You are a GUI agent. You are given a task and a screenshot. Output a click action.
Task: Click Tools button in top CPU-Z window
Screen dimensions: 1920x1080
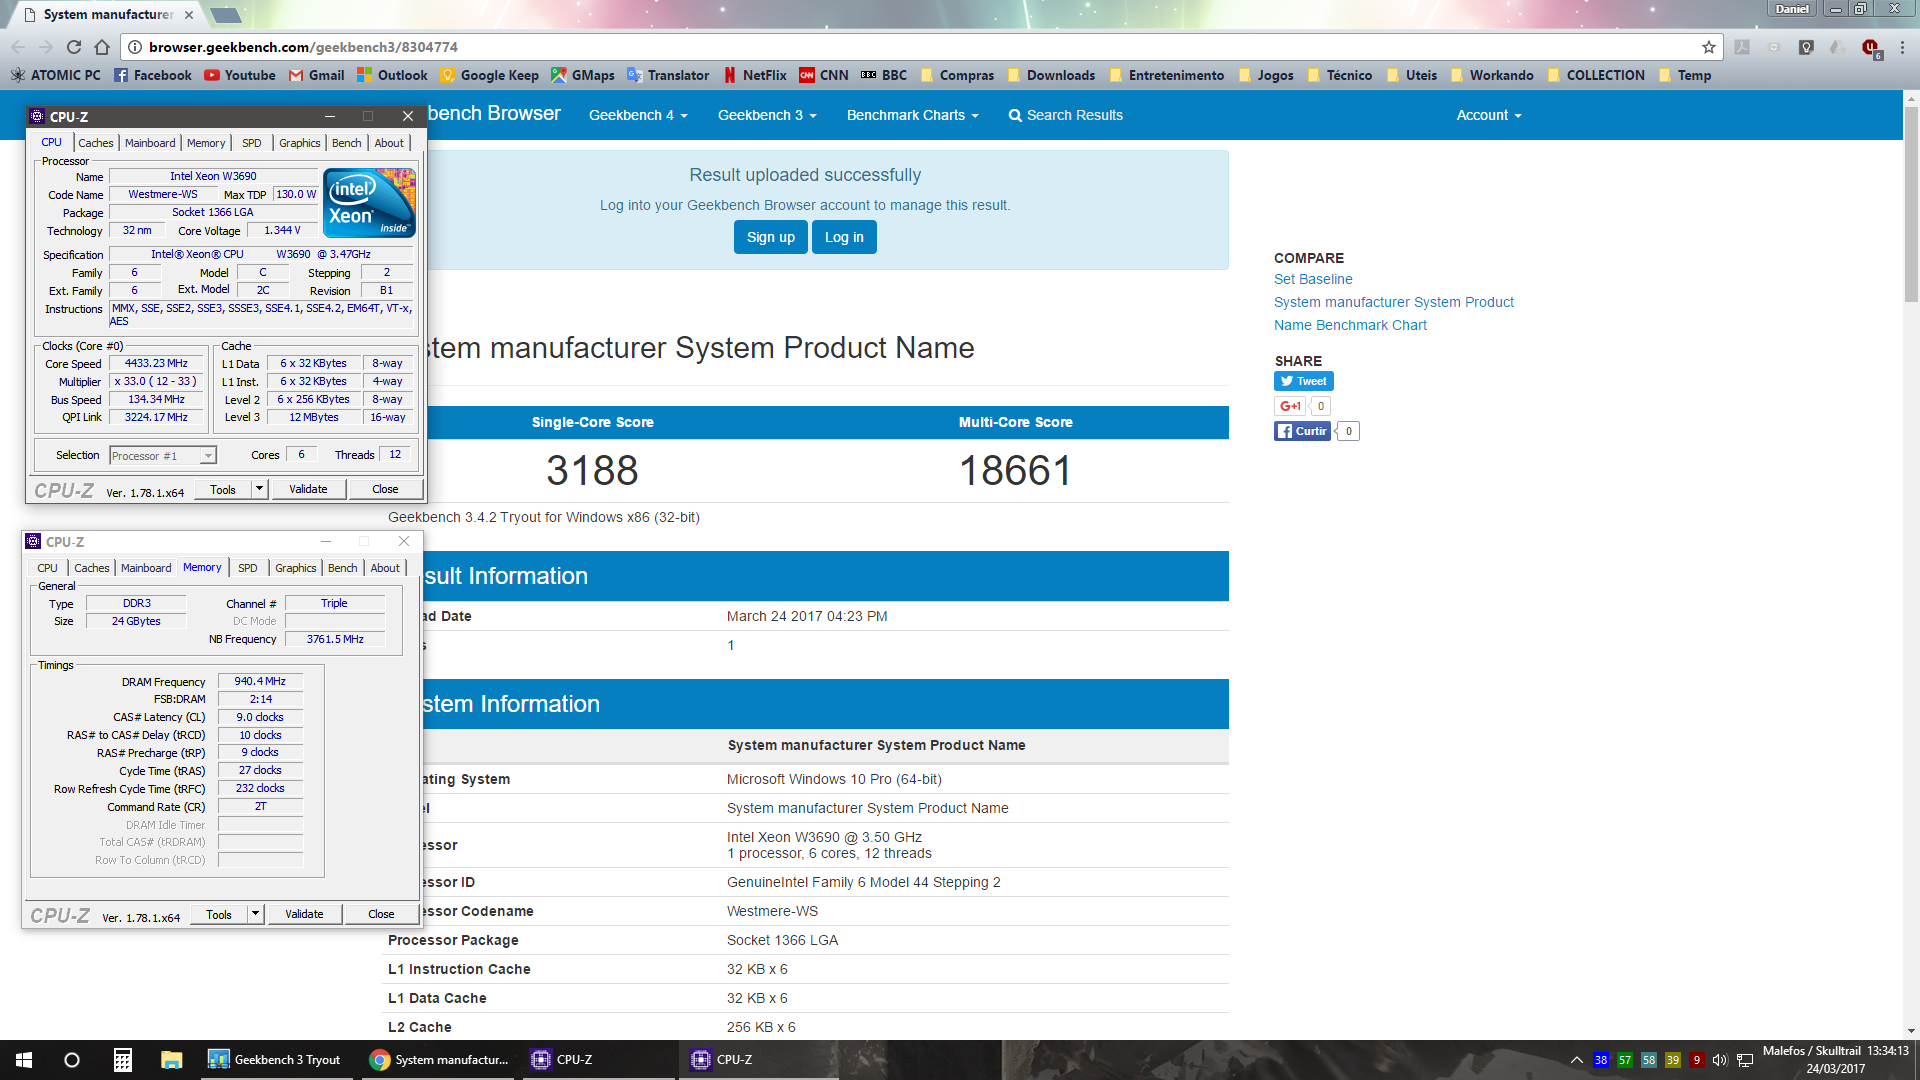[x=223, y=489]
